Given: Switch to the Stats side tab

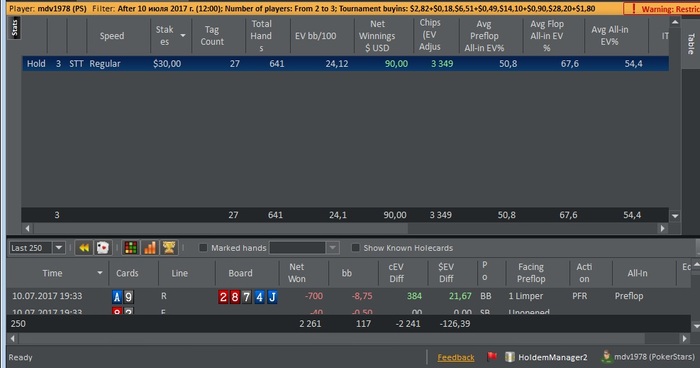Looking at the screenshot, I should [15, 28].
